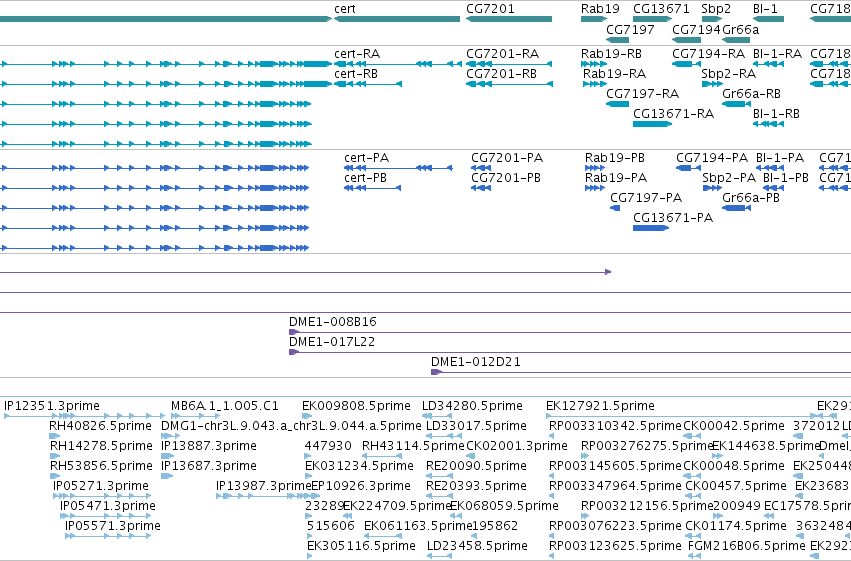Select transcript CG7194-RA
This screenshot has width=851, height=561.
point(686,64)
